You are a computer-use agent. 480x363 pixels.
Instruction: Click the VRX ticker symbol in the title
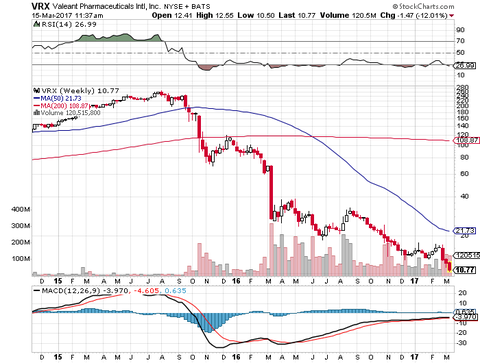coord(40,6)
